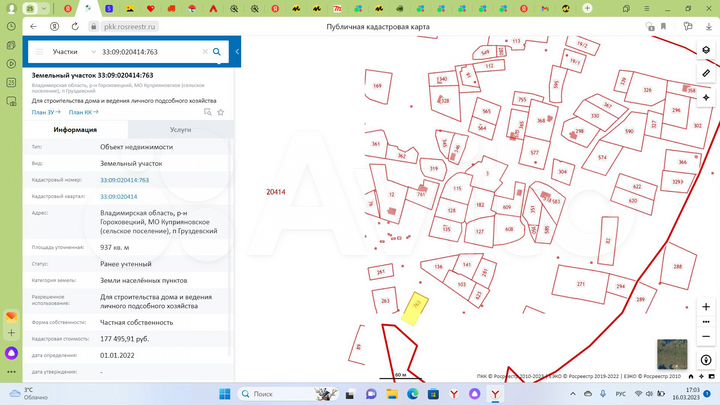
Task: Click the taskbar Поиск search box
Action: point(288,394)
